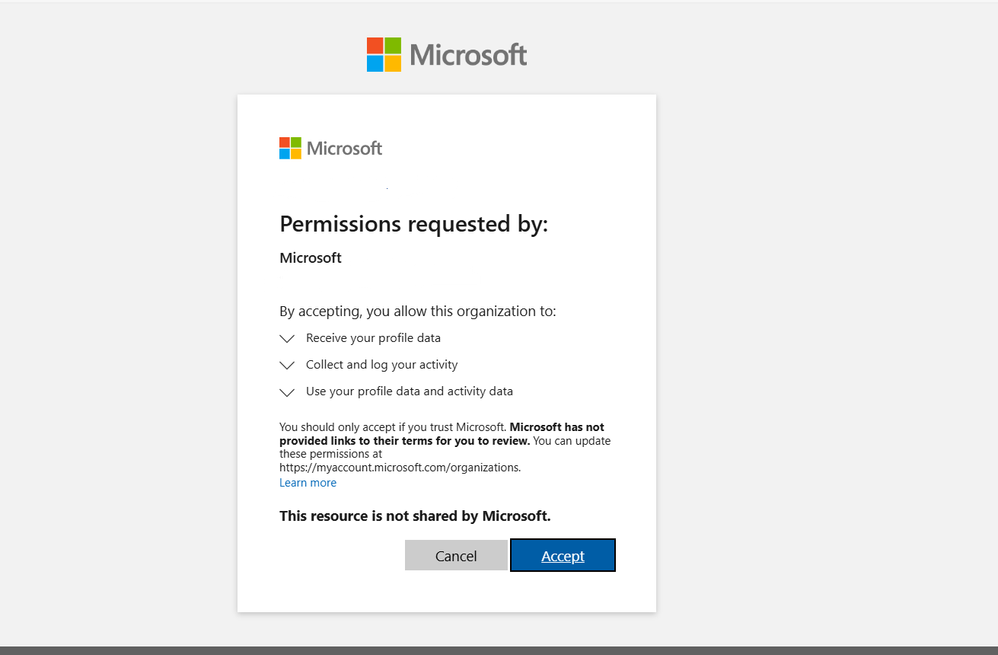Click the 'Use your profile data and activity data' label
The width and height of the screenshot is (998, 655).
409,391
